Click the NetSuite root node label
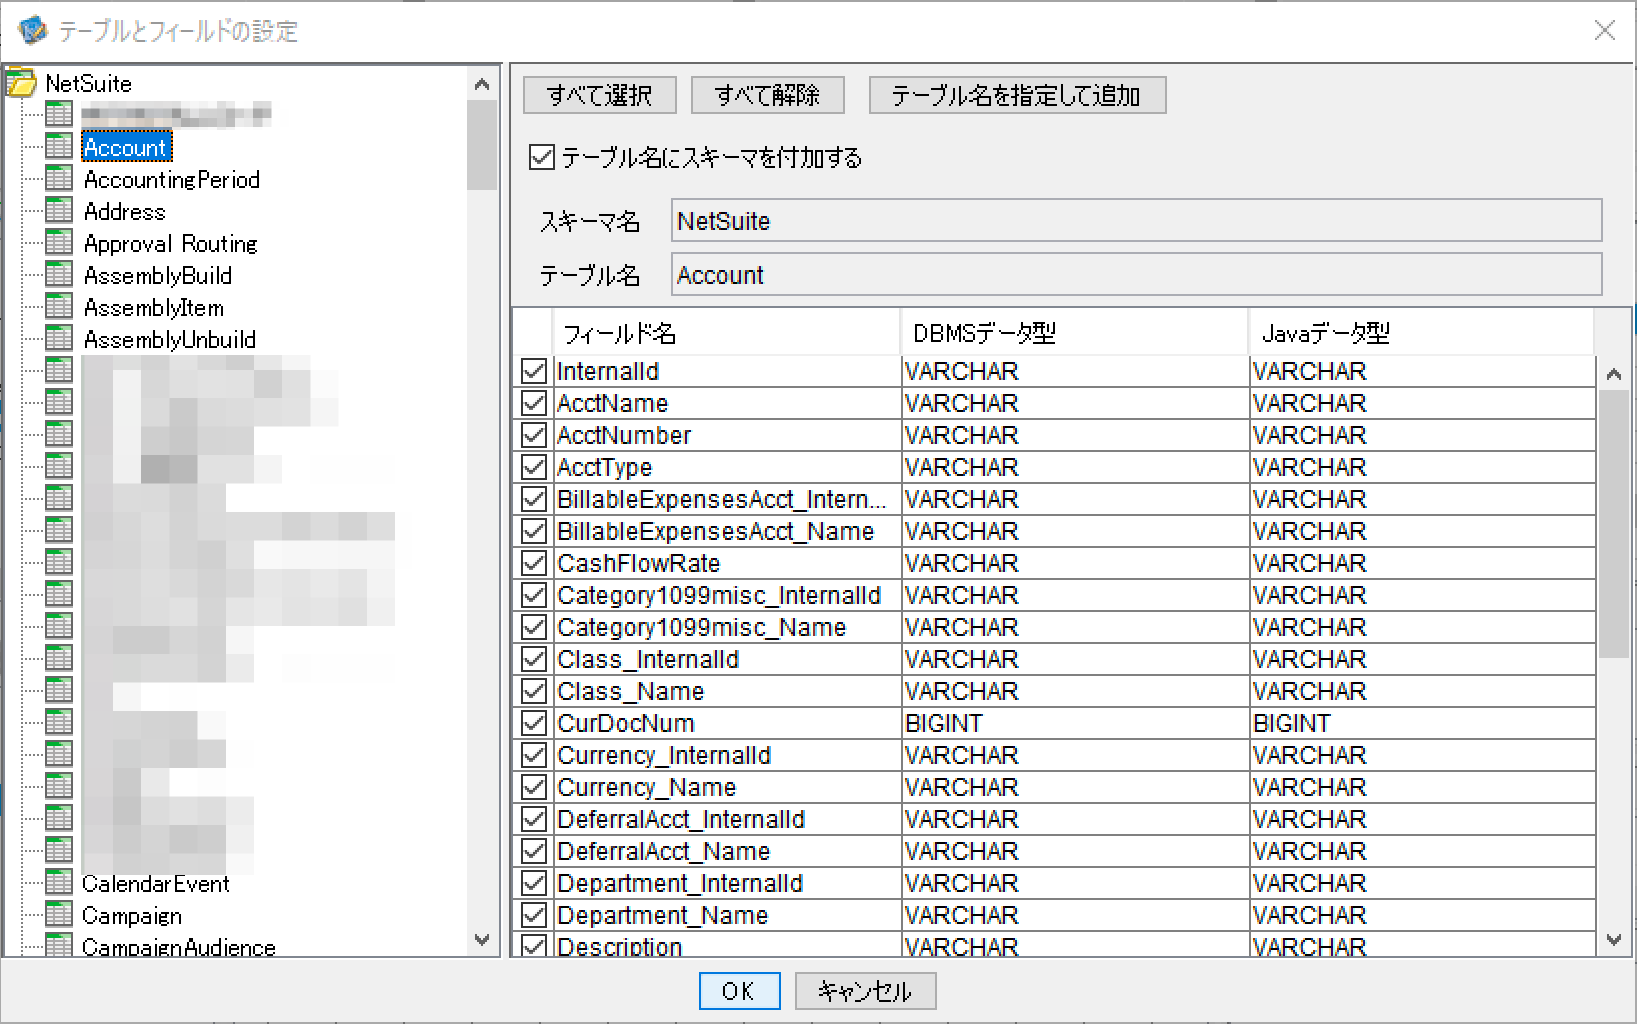This screenshot has height=1024, width=1637. coord(89,84)
